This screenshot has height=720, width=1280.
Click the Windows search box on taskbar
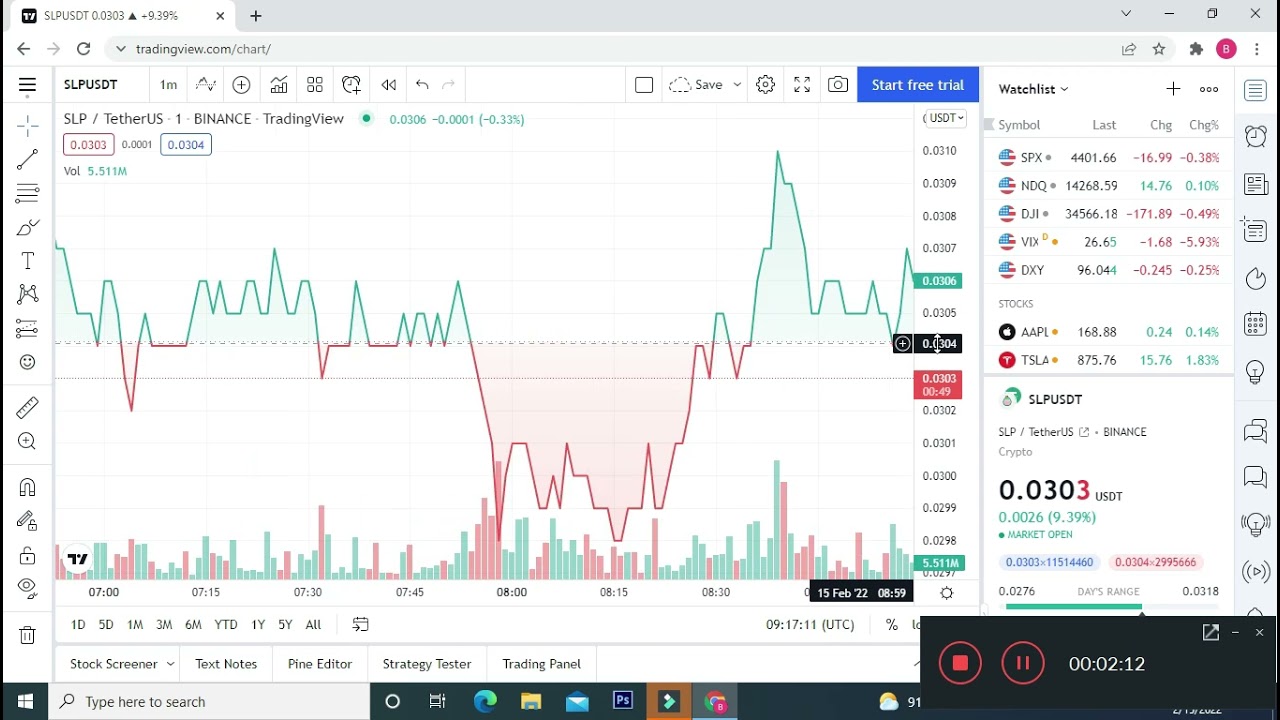click(208, 702)
